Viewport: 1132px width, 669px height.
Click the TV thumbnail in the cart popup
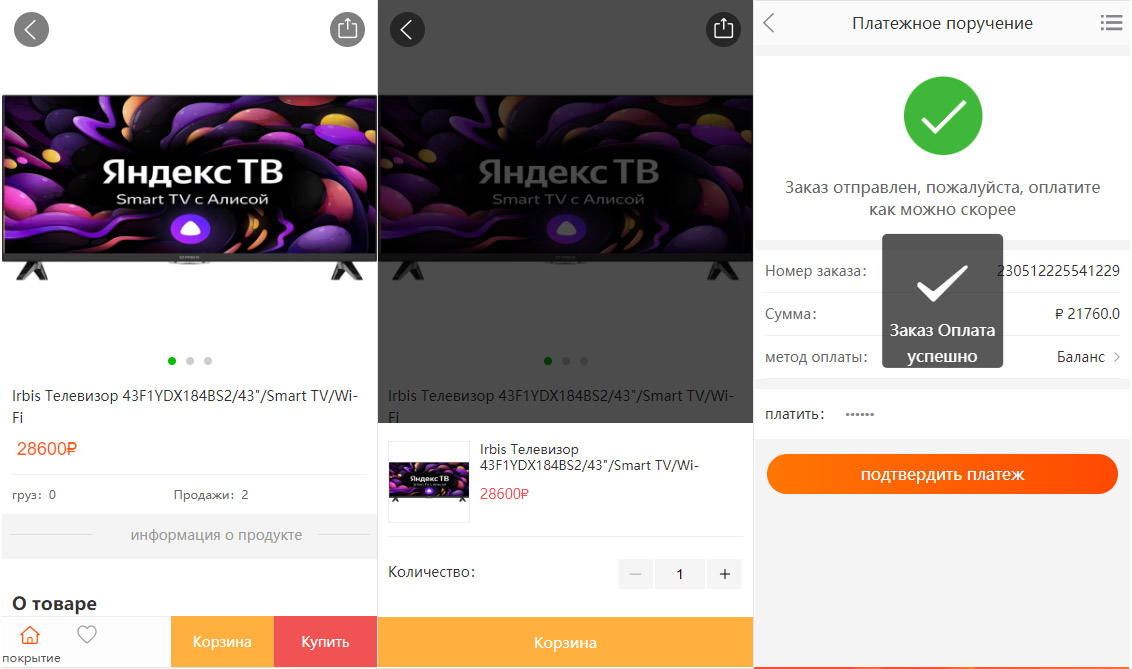pyautogui.click(x=429, y=481)
